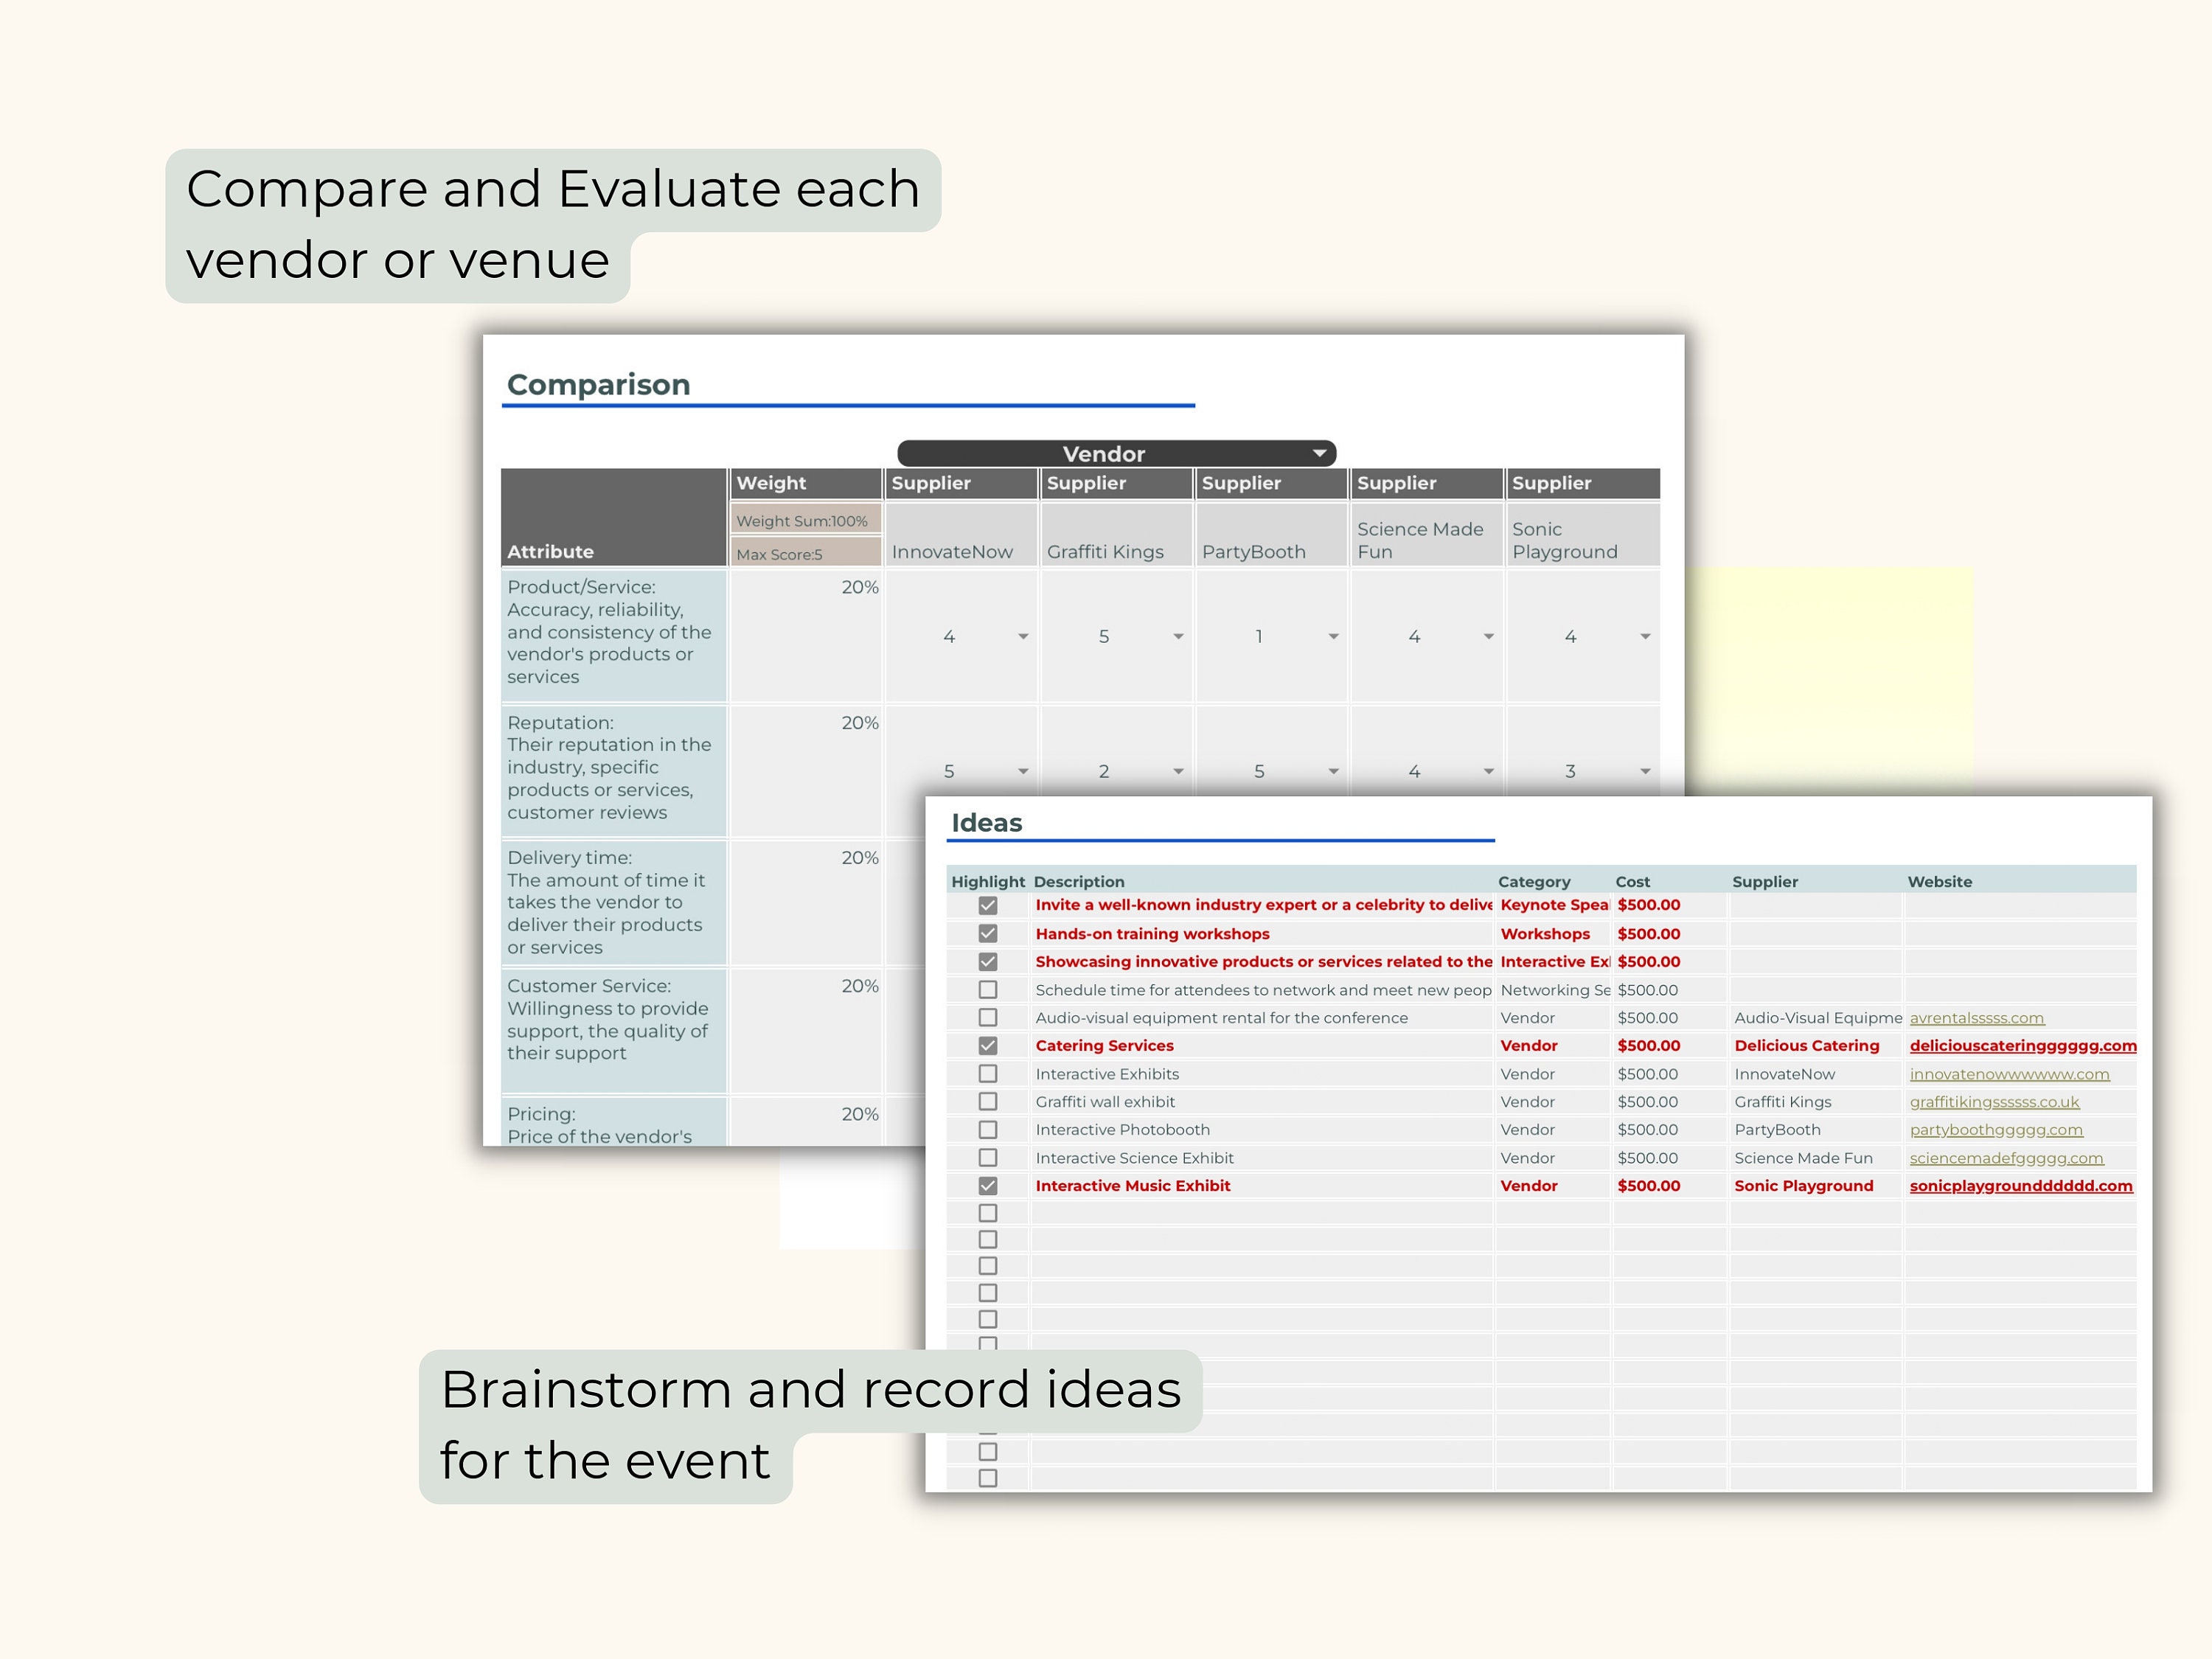
Task: Check the Networking time idea highlight
Action: pos(988,989)
